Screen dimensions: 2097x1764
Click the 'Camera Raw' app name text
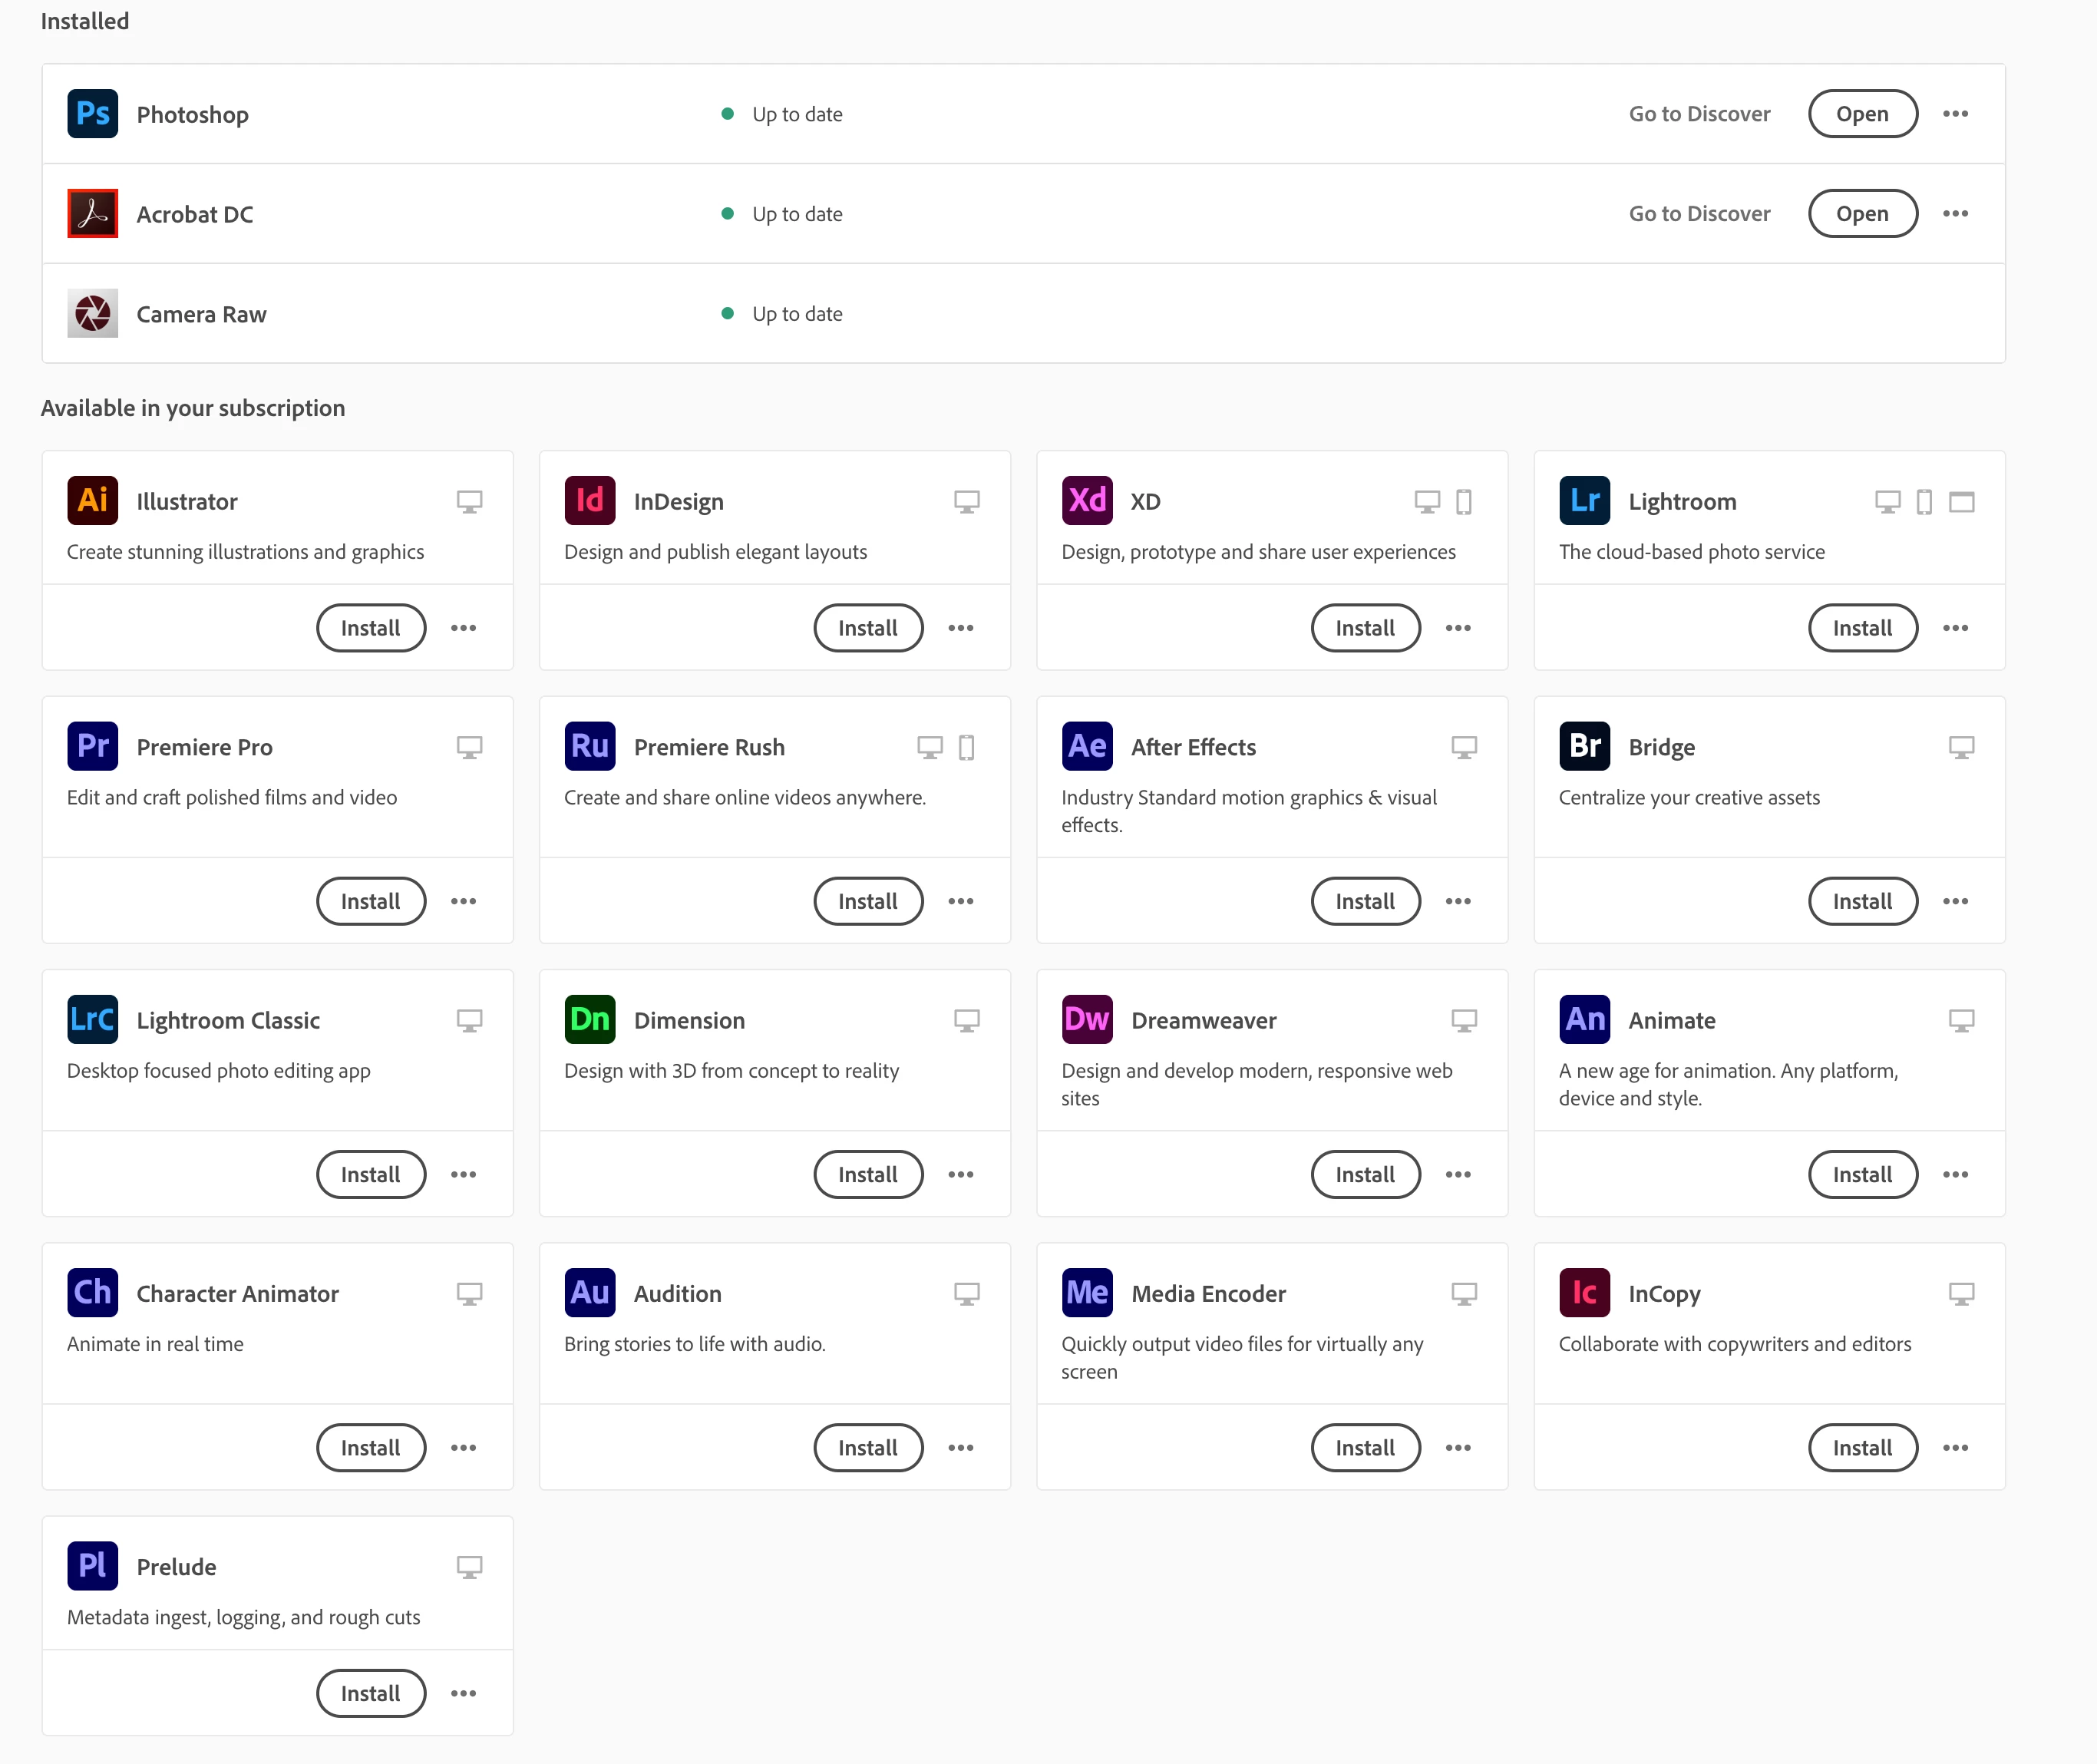click(x=201, y=314)
